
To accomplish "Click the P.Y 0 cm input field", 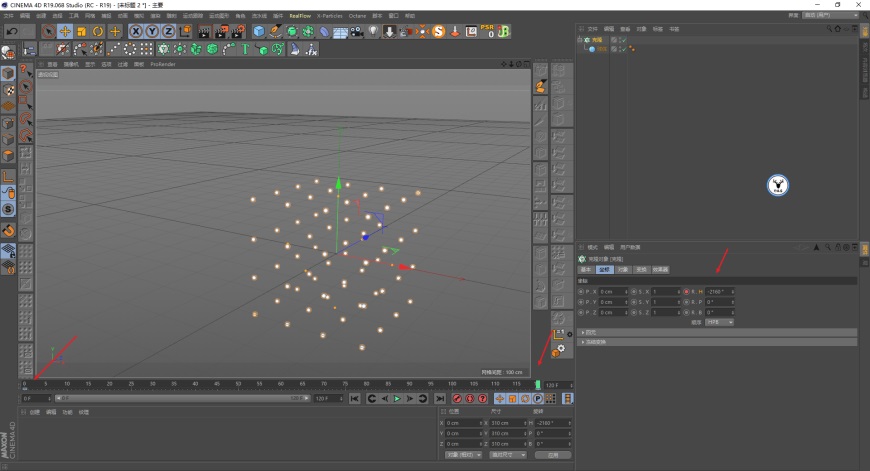I will 613,302.
